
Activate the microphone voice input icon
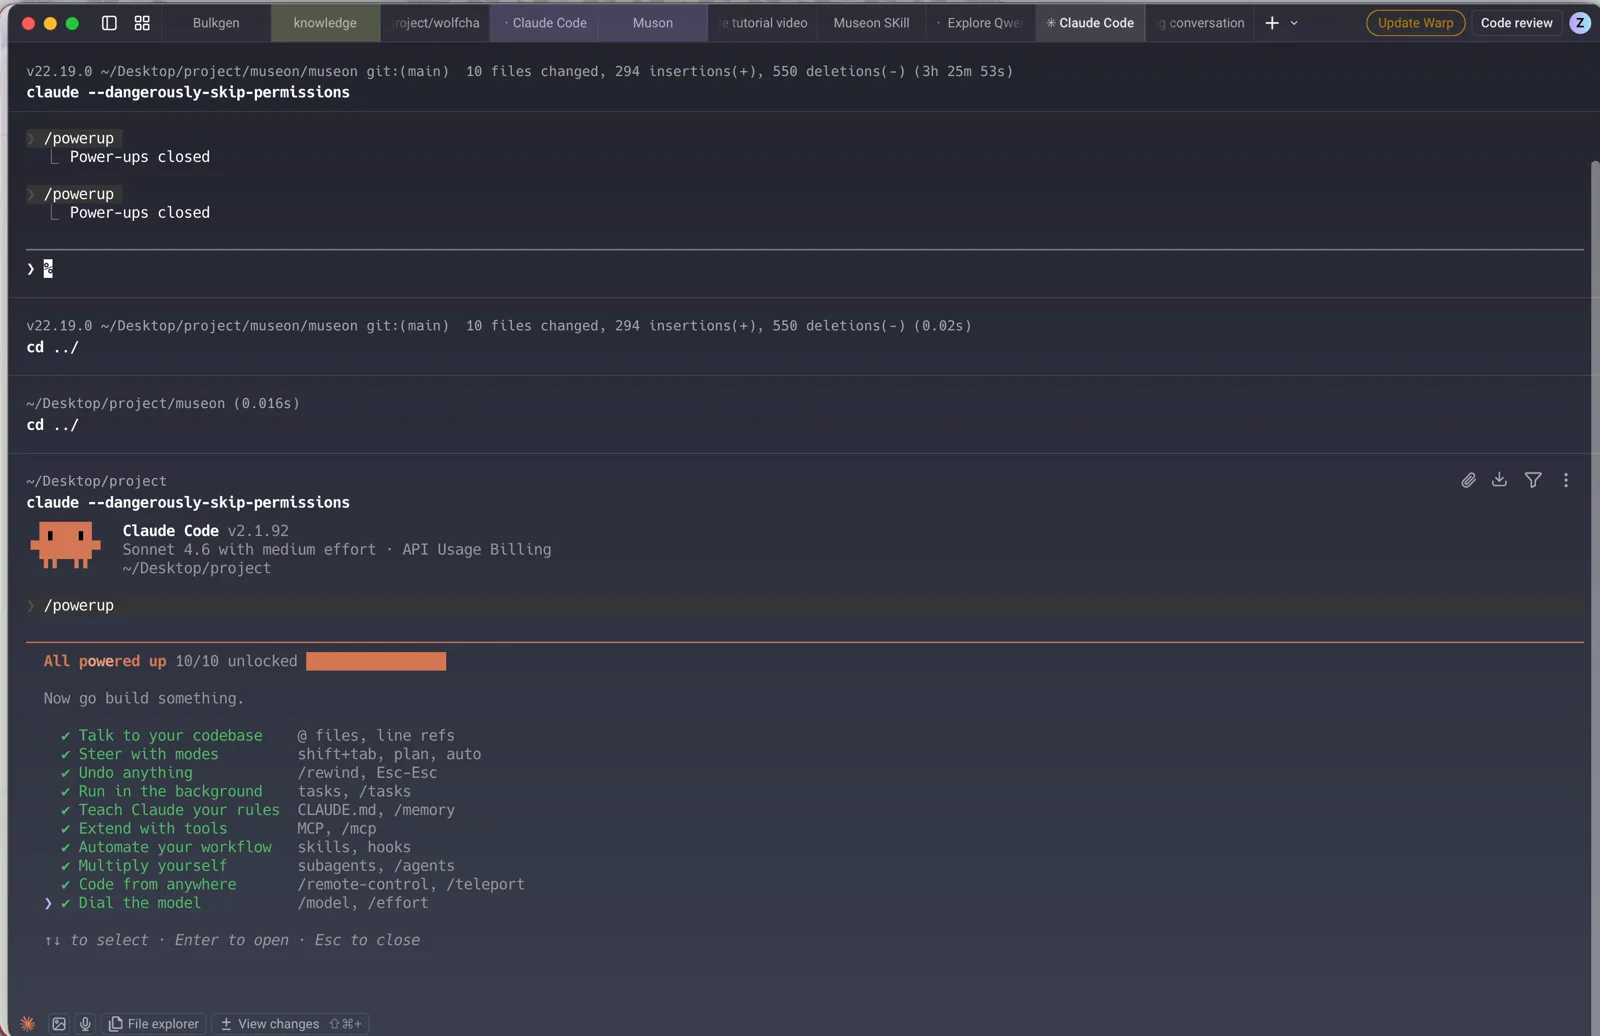[85, 1024]
